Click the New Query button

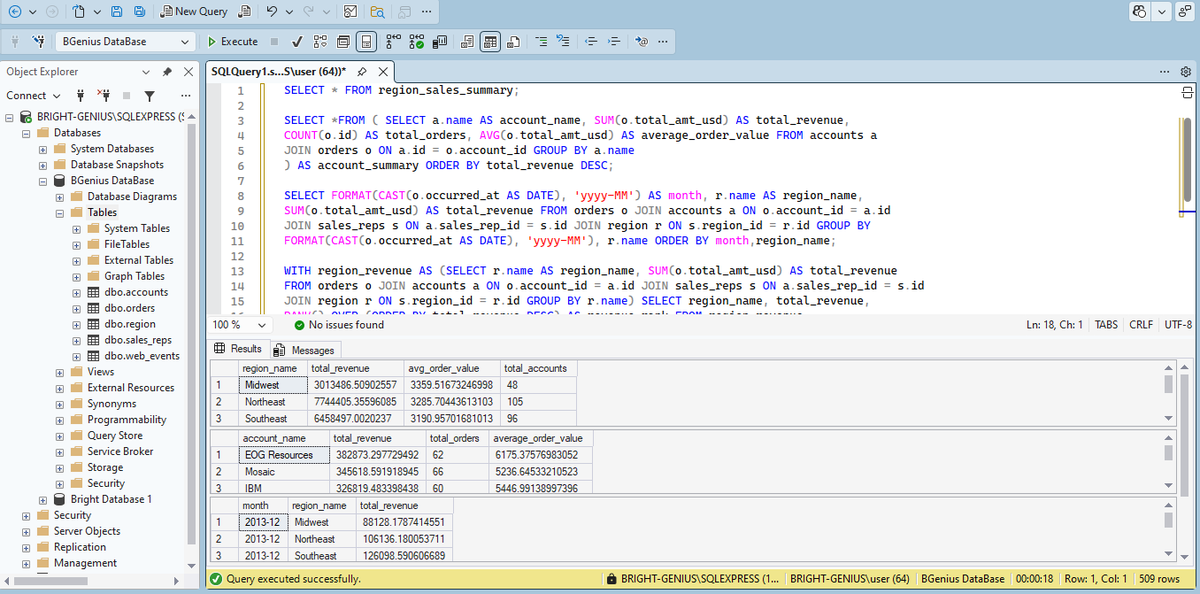[x=194, y=12]
